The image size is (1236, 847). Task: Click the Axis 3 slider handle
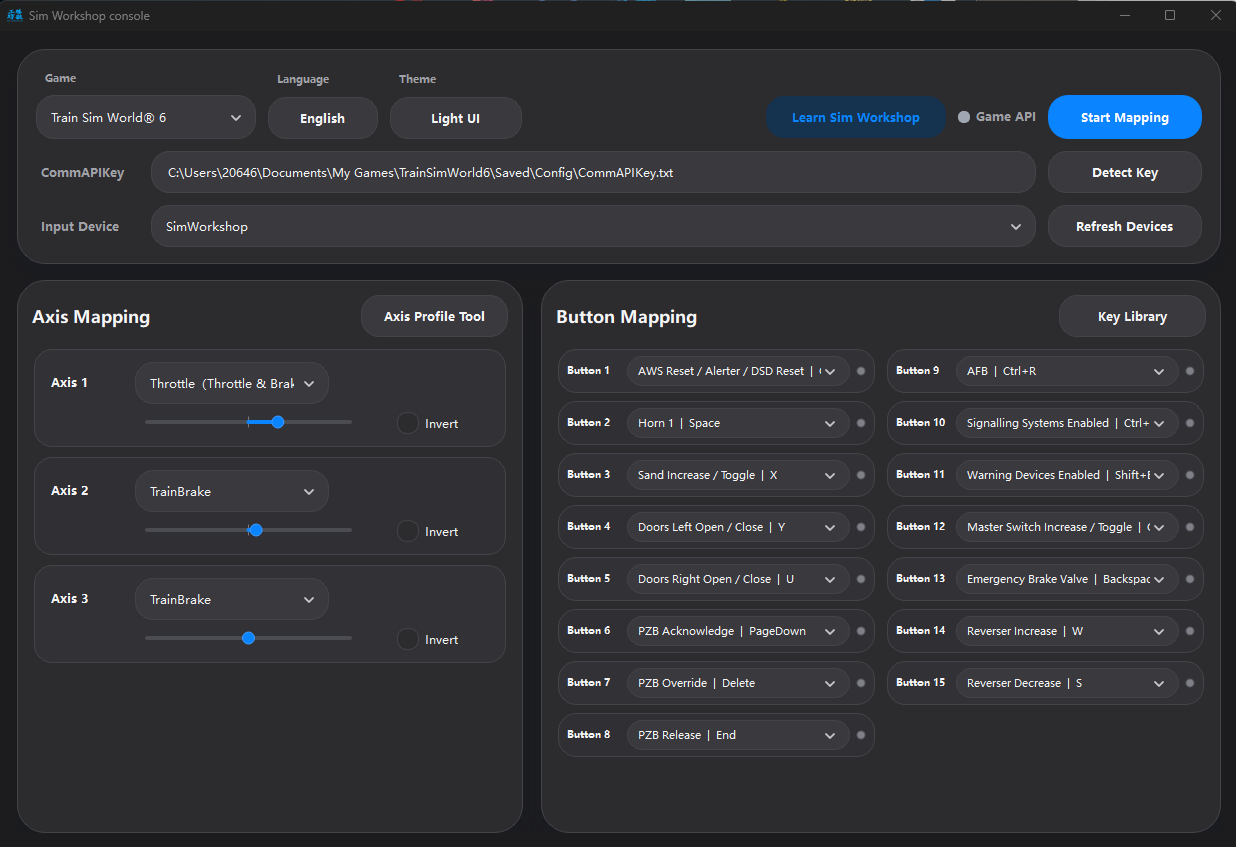click(248, 638)
